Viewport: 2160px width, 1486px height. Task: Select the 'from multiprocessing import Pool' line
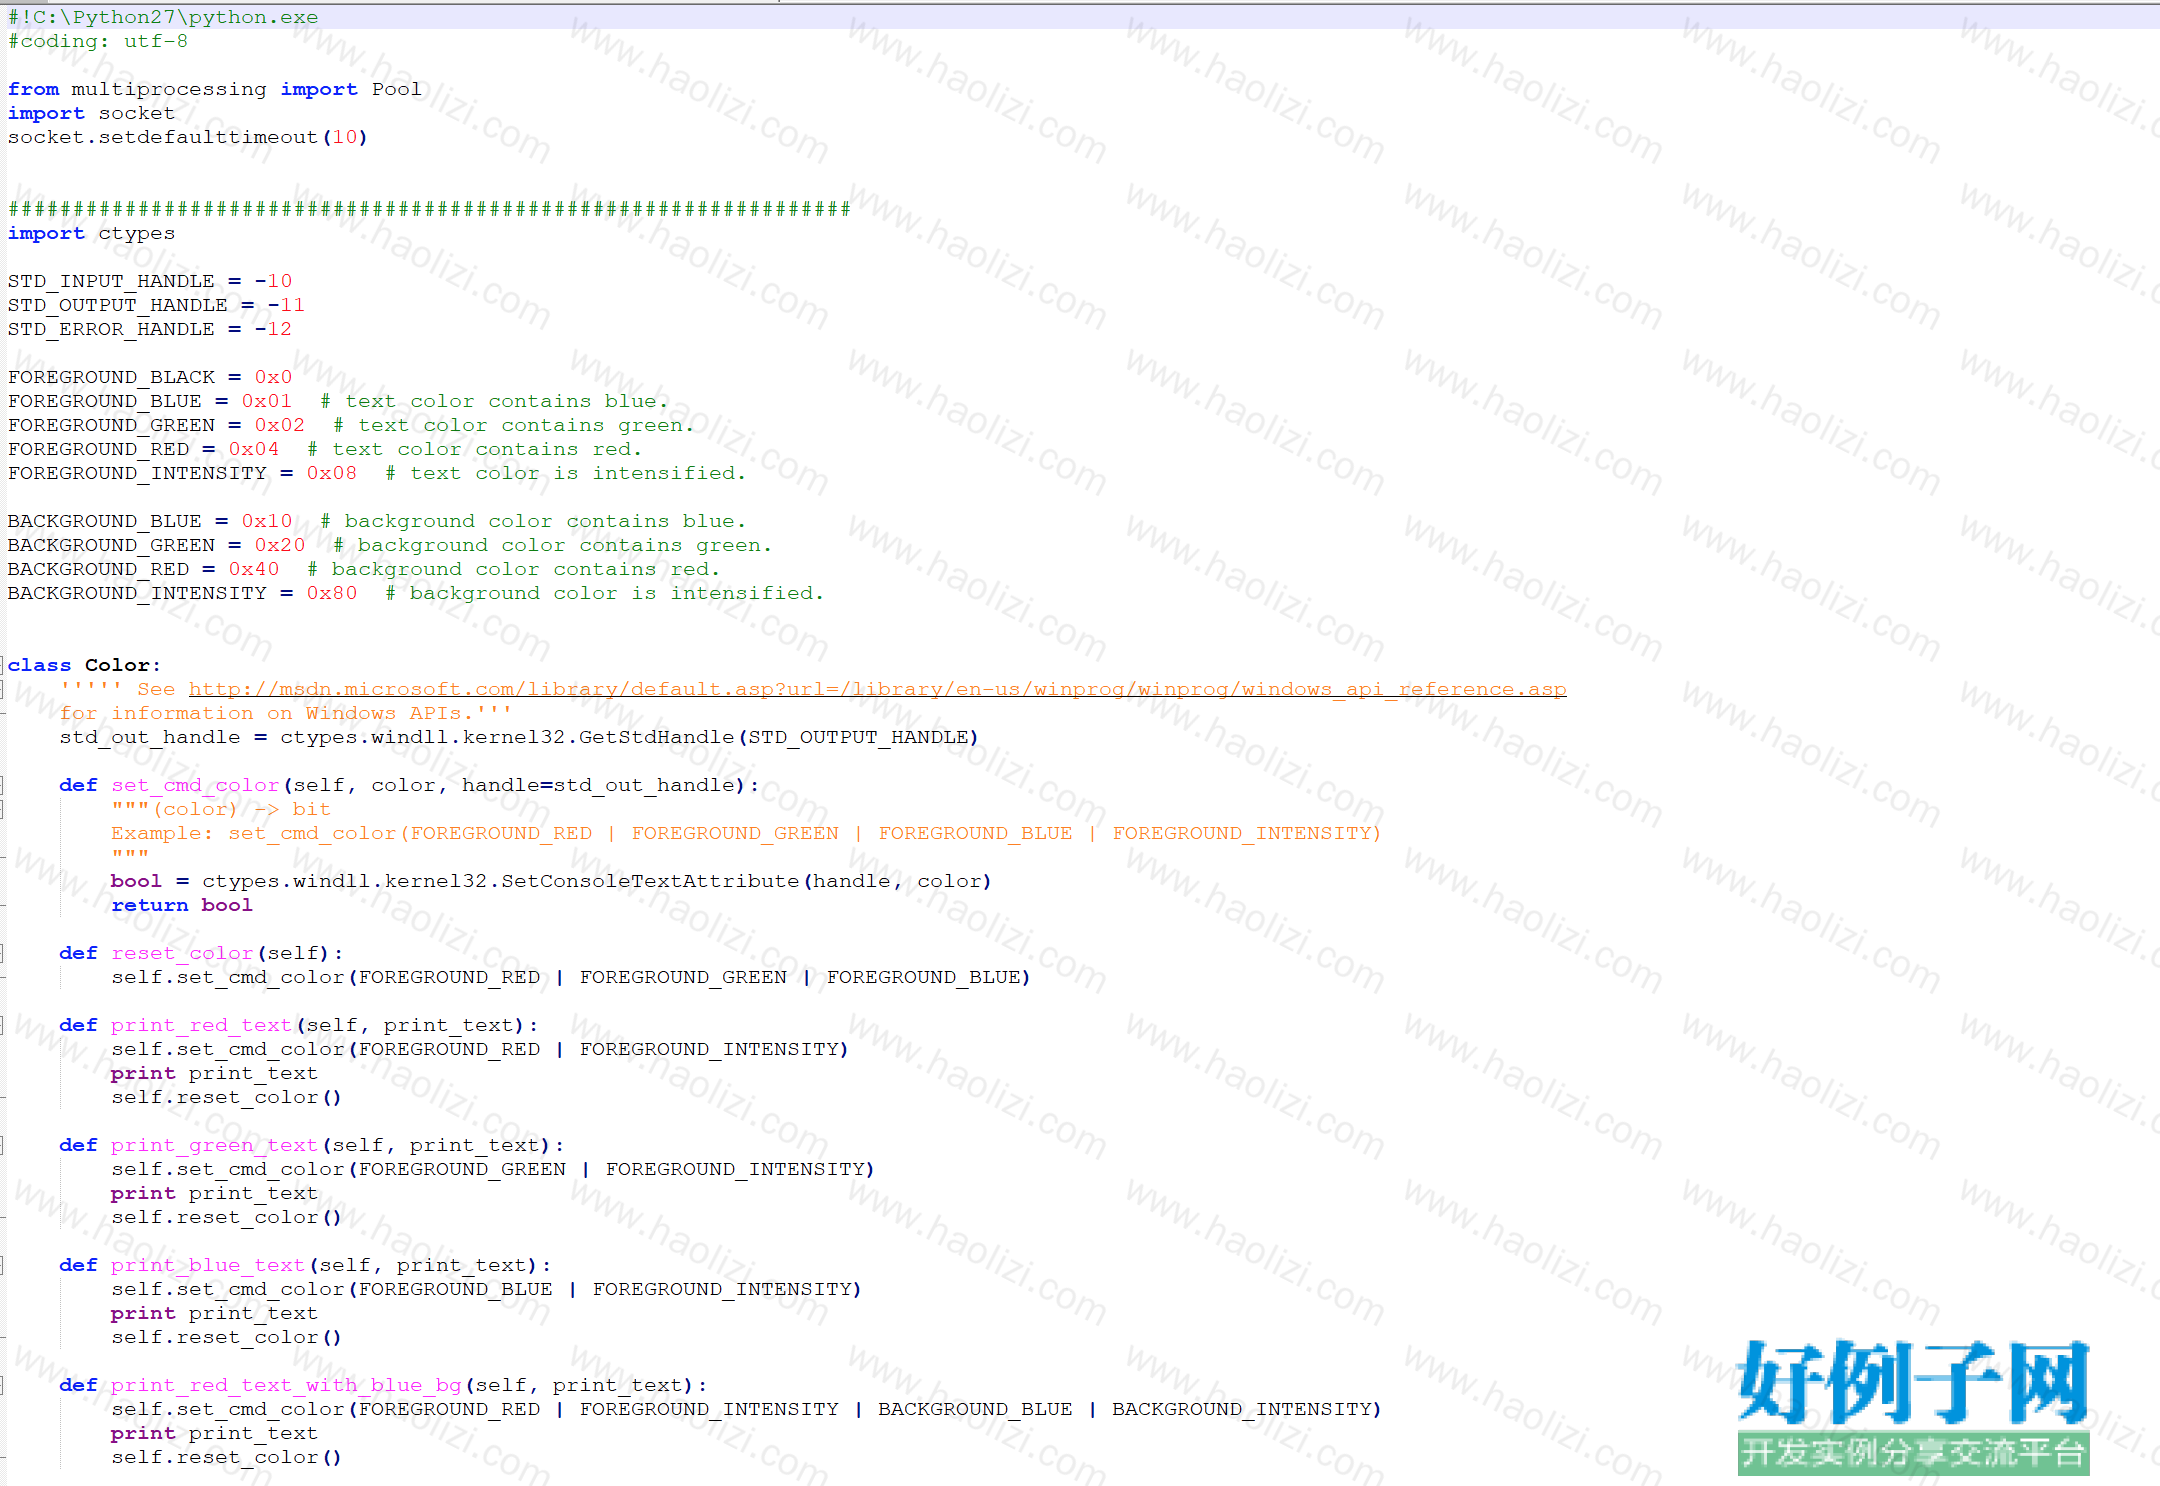tap(214, 89)
